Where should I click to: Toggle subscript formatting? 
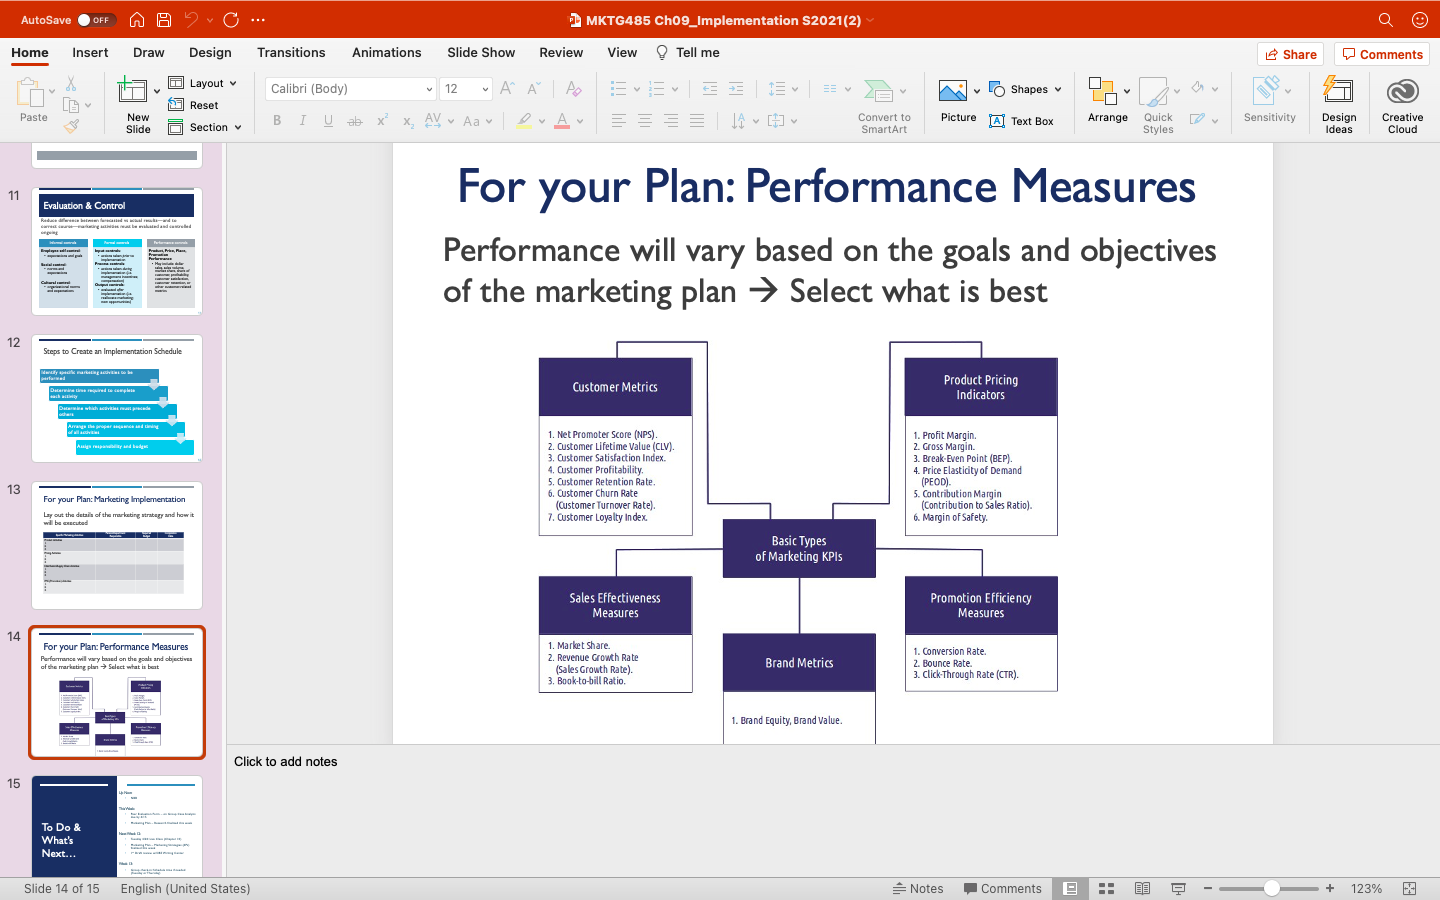click(x=408, y=121)
